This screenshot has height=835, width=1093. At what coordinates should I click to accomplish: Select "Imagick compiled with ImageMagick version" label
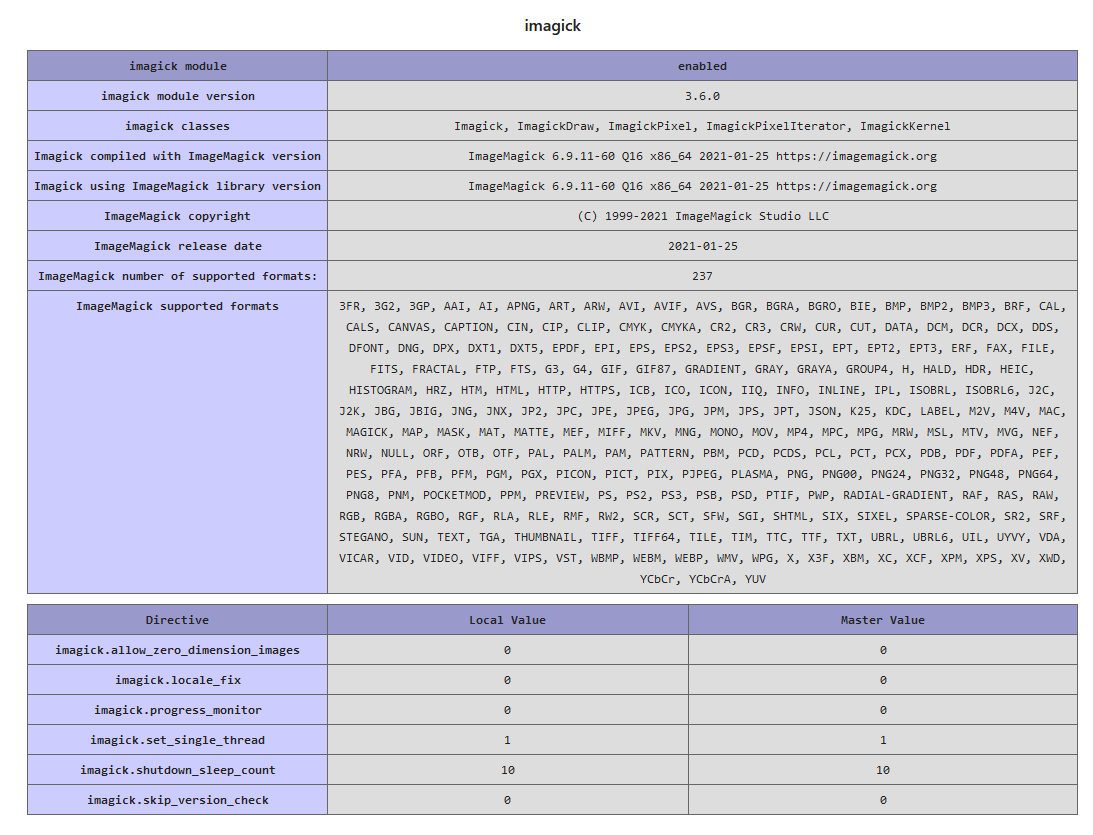coord(177,155)
